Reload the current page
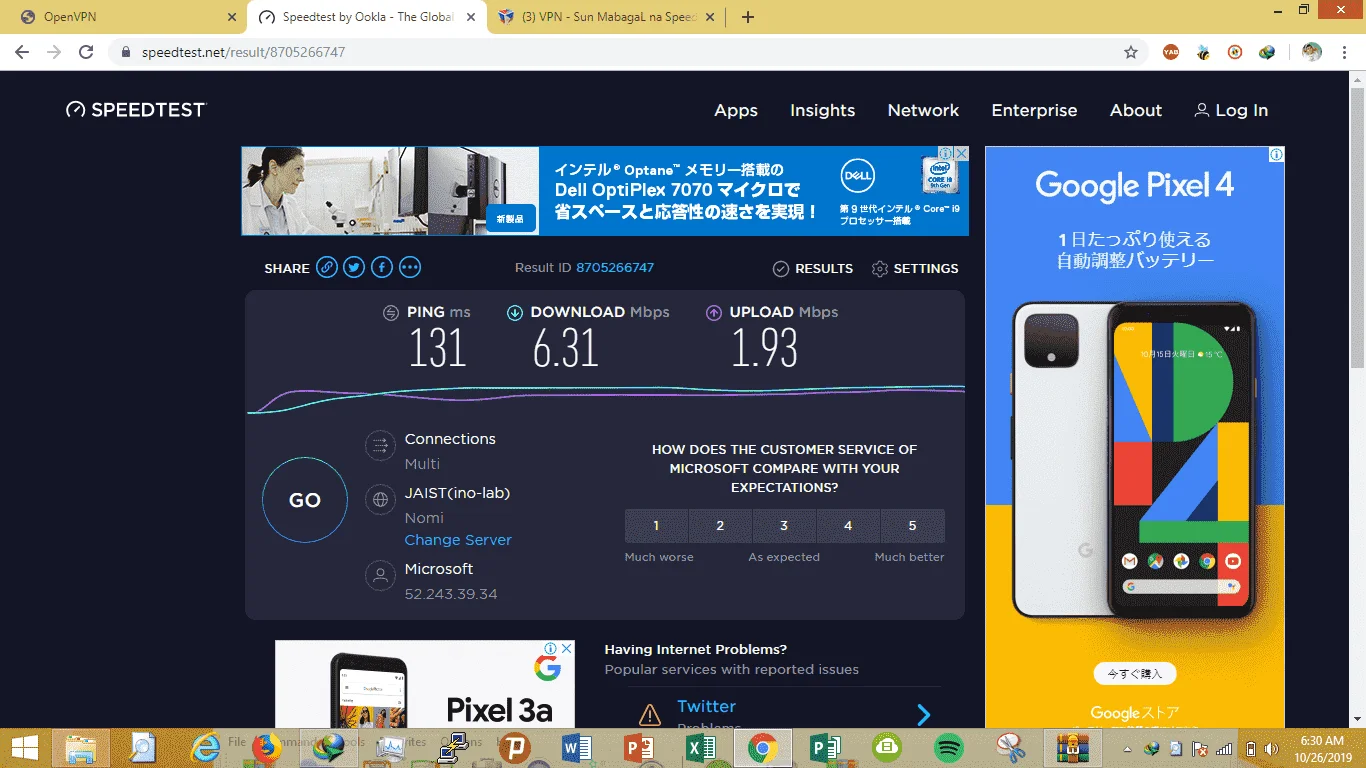Viewport: 1366px width, 768px height. 86,52
